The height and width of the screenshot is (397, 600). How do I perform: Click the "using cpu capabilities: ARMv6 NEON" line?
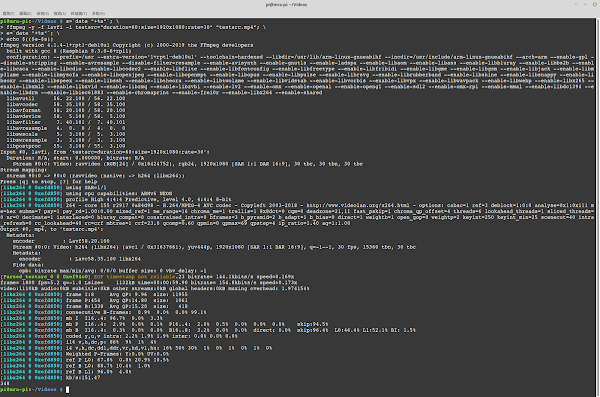pos(86,193)
